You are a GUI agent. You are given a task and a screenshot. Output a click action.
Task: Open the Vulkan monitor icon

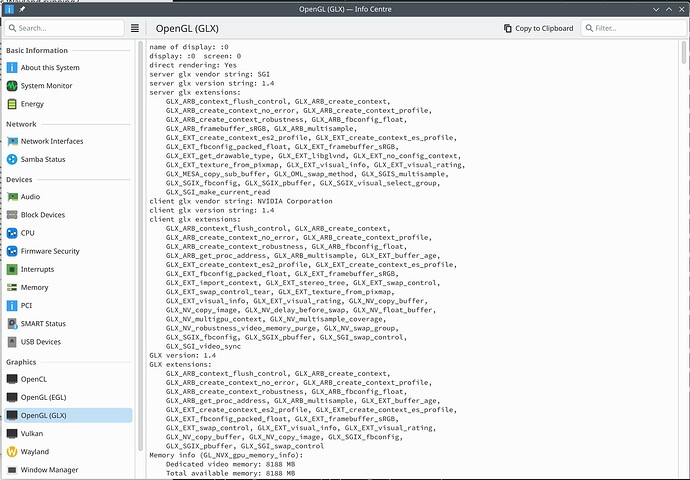(12, 434)
